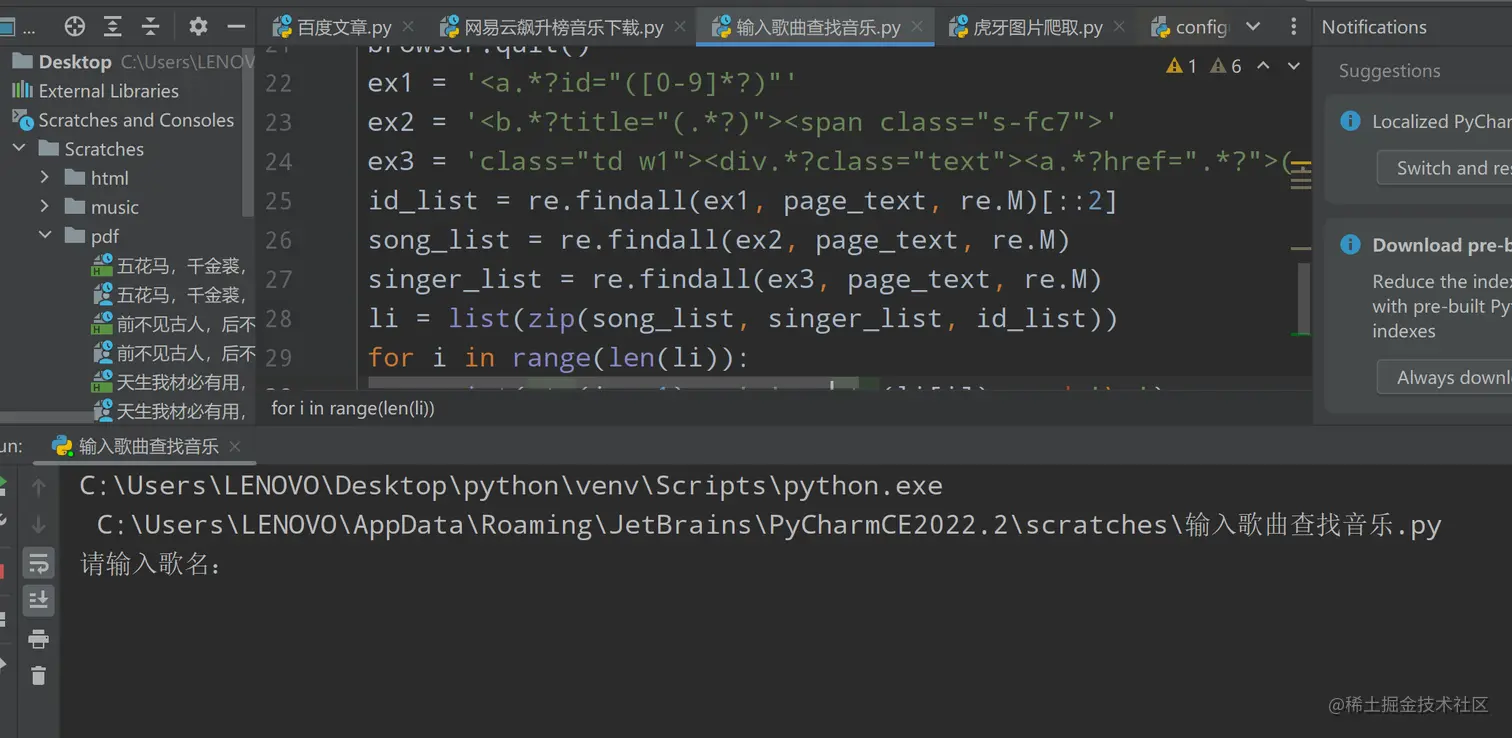Click the Switch and restart button
1512x738 pixels.
tap(1444, 168)
